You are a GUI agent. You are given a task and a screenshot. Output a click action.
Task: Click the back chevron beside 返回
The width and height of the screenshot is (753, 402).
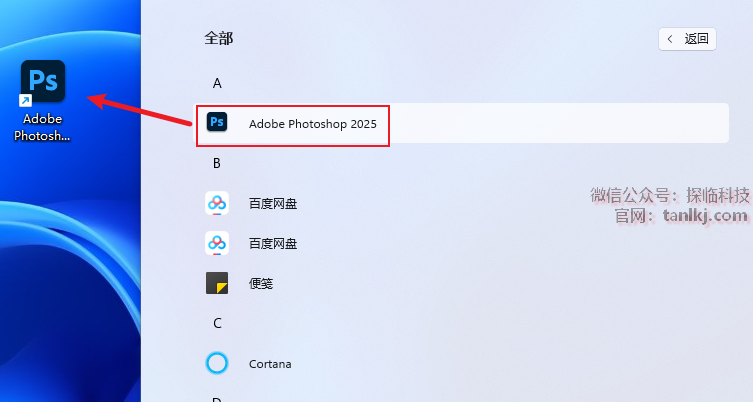670,39
